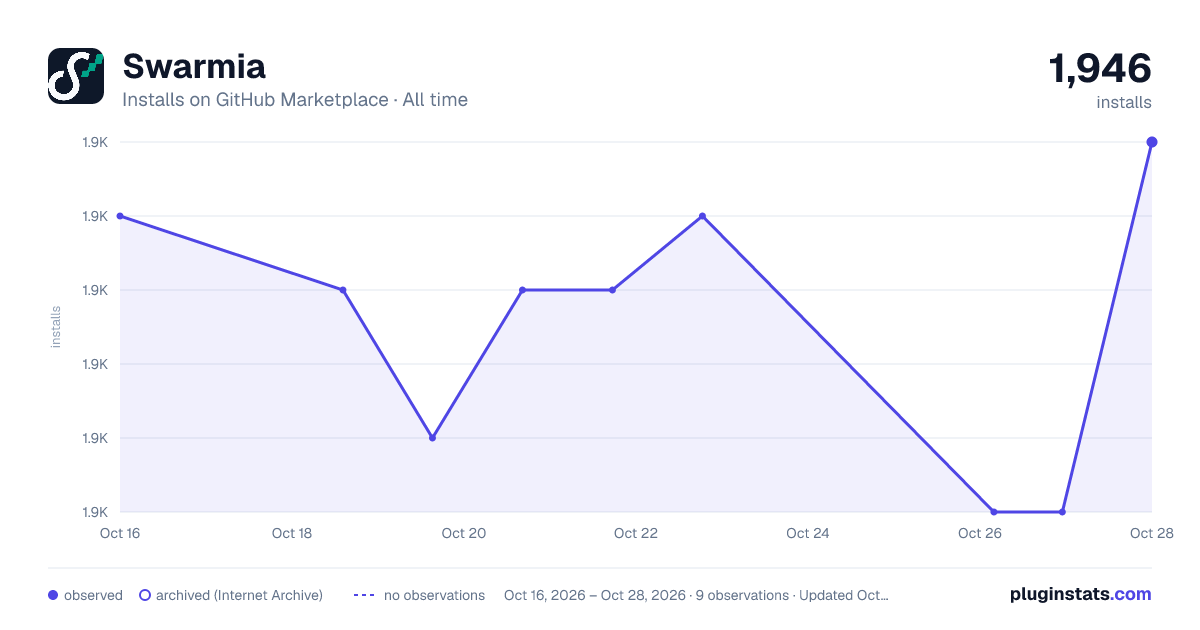This screenshot has height=630, width=1200.
Task: Click the 'Oct 16, 2026 – Oct 28, 2026' date range text
Action: click(x=595, y=595)
